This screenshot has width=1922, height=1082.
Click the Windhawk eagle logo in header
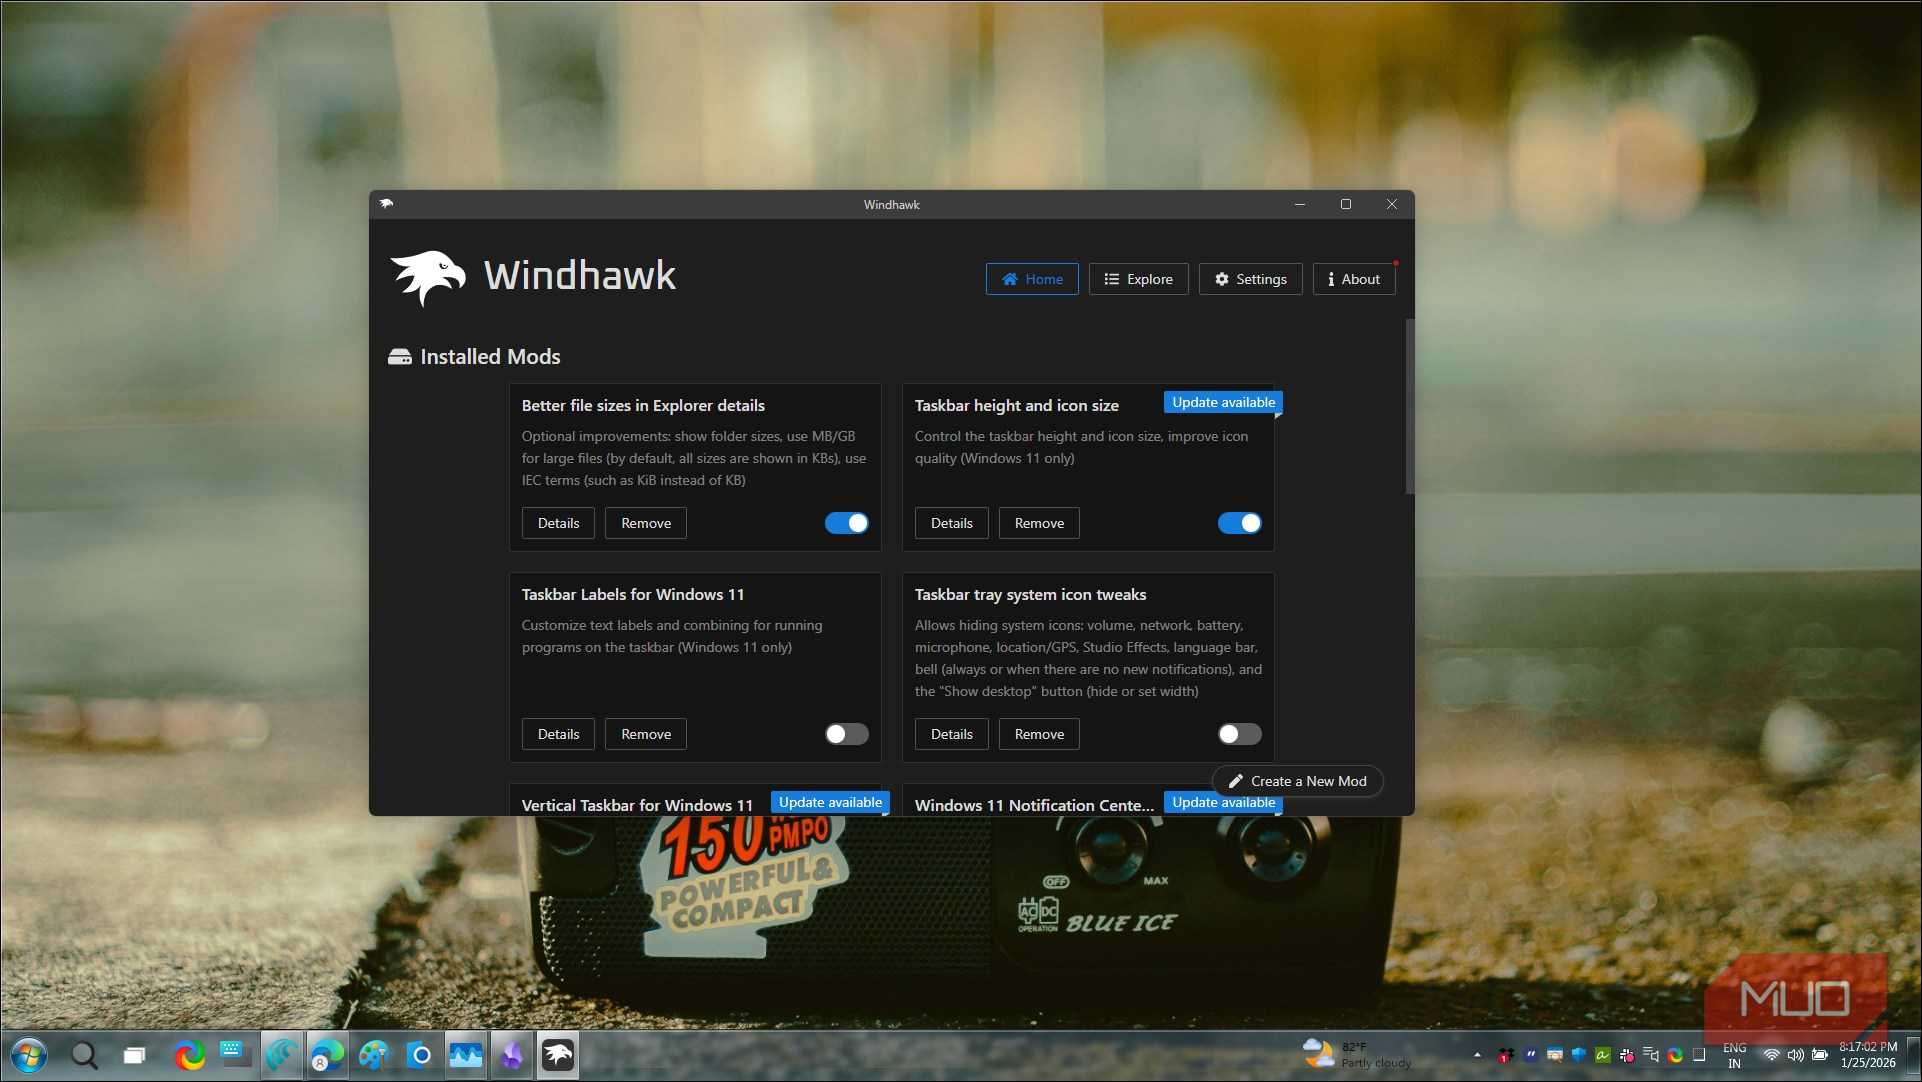(428, 277)
